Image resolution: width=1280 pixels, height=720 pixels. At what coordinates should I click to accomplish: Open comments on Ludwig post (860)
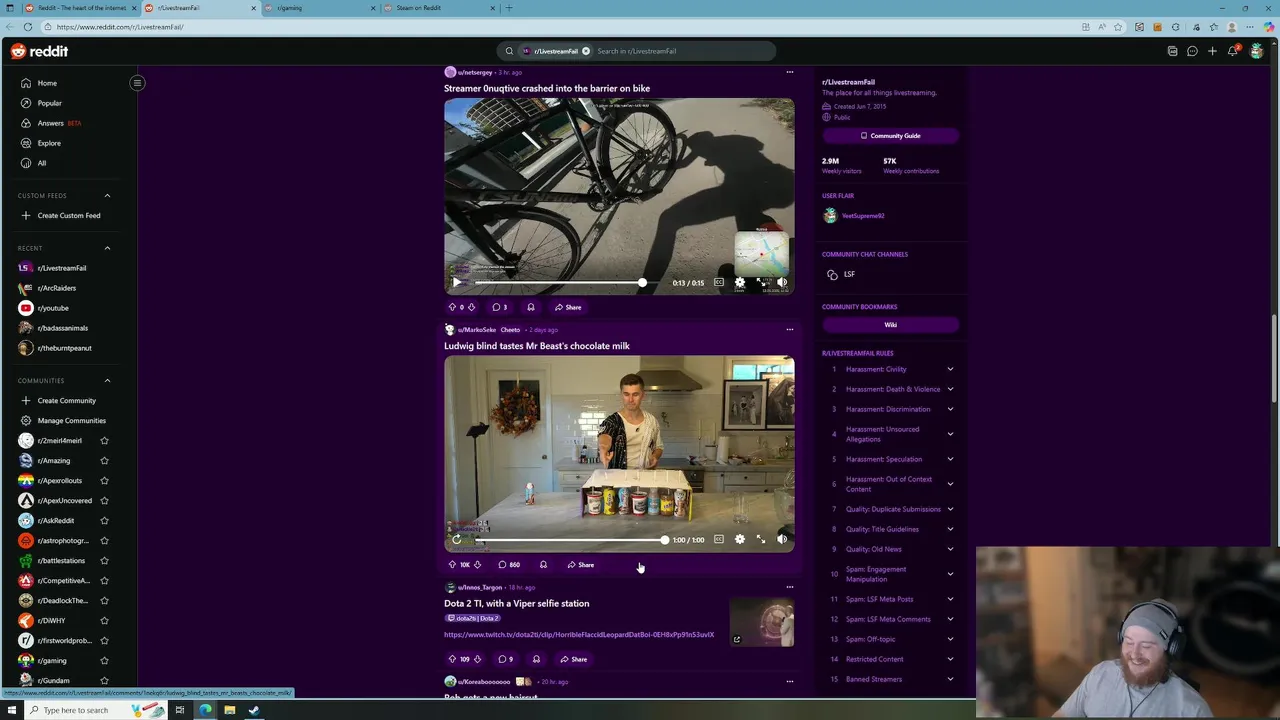click(509, 565)
